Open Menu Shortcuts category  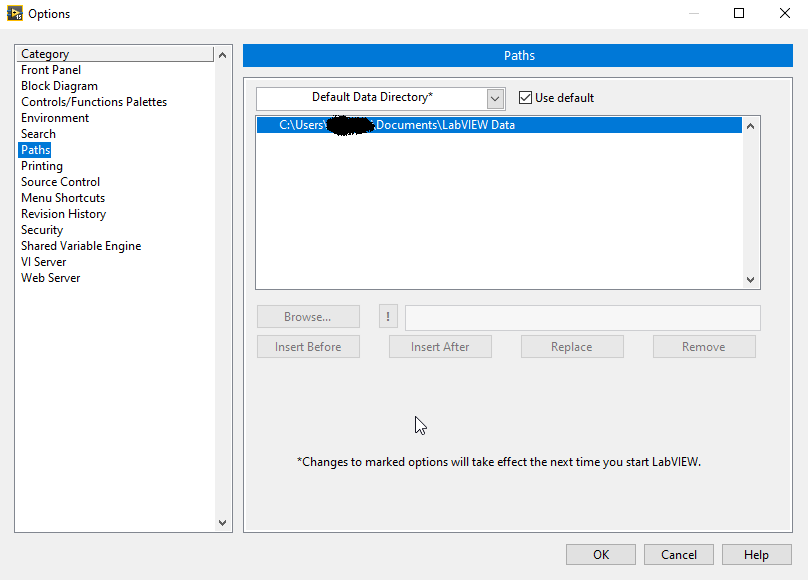tap(63, 198)
